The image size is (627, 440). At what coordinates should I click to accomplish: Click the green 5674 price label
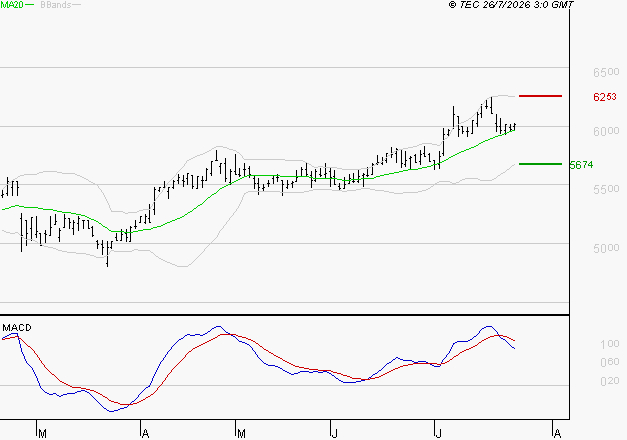pyautogui.click(x=582, y=165)
